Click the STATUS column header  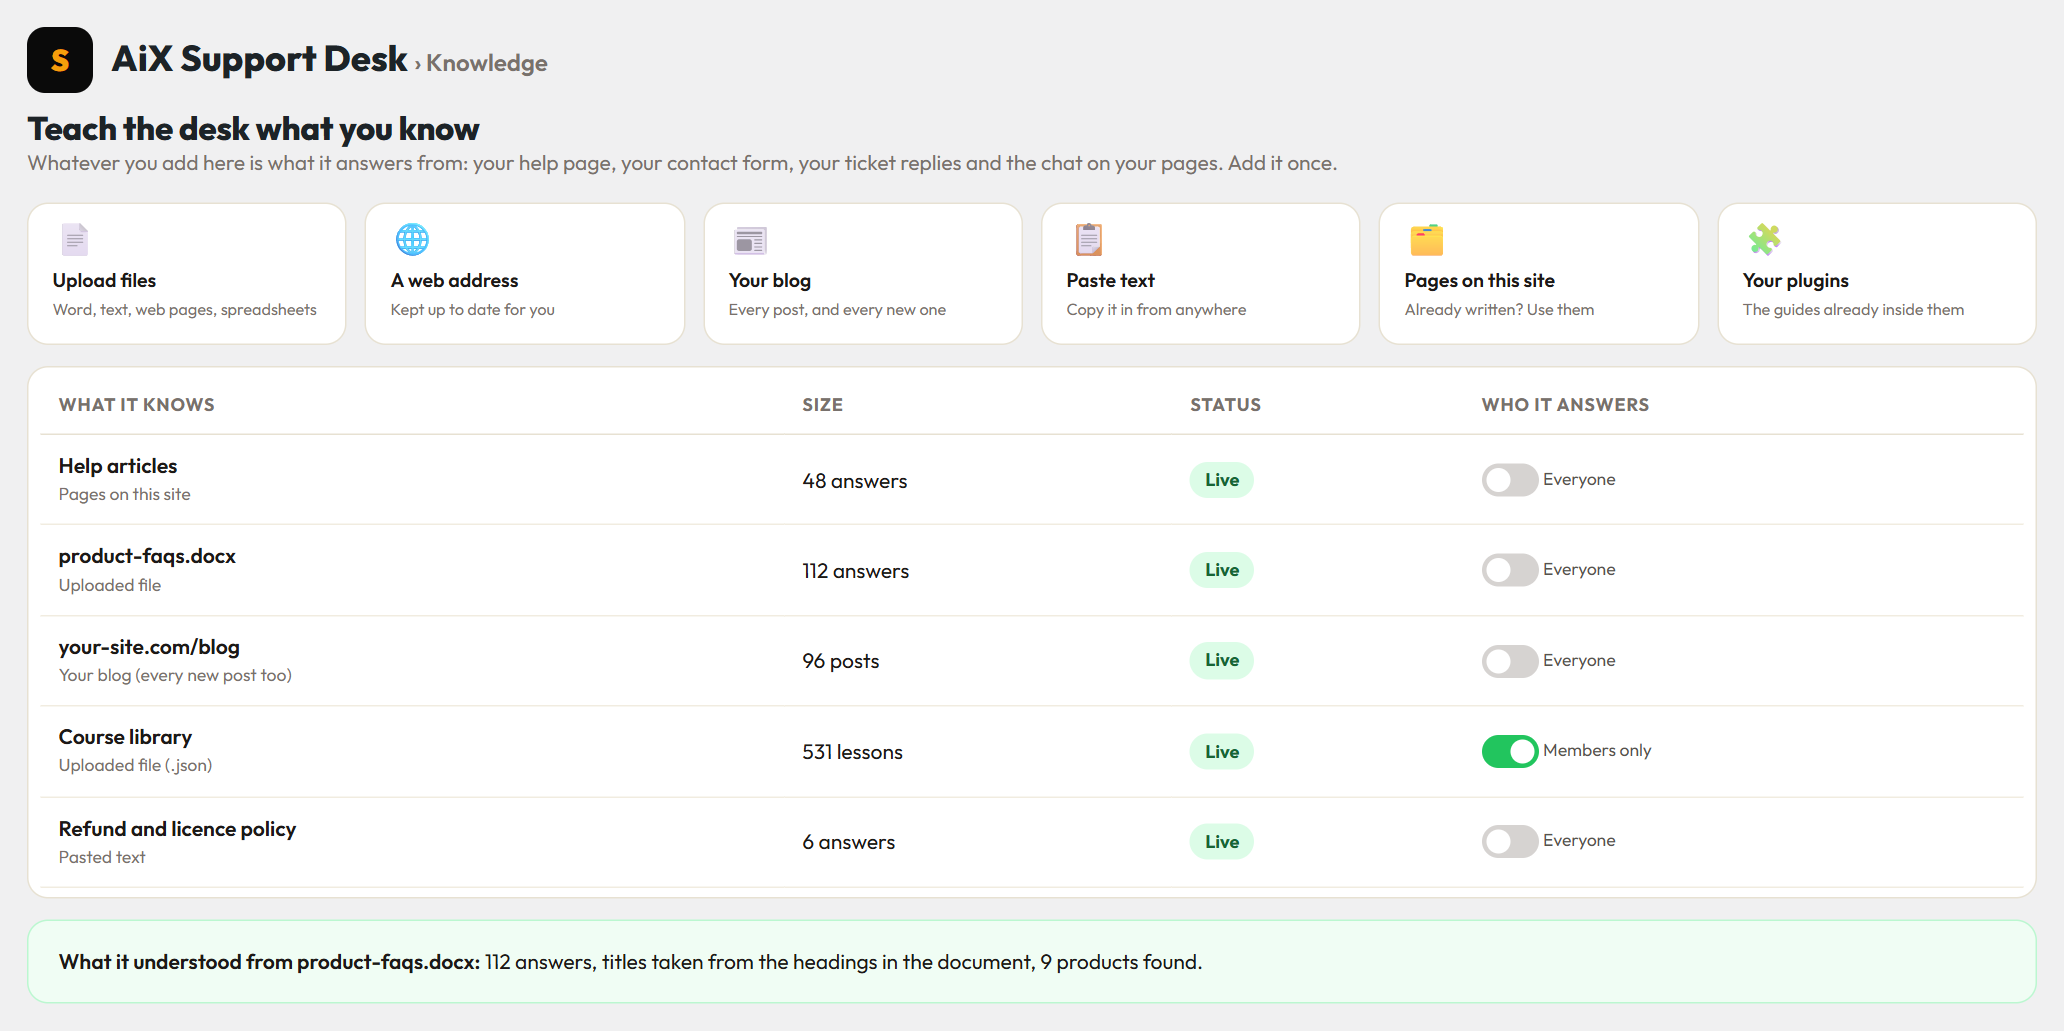pyautogui.click(x=1225, y=405)
